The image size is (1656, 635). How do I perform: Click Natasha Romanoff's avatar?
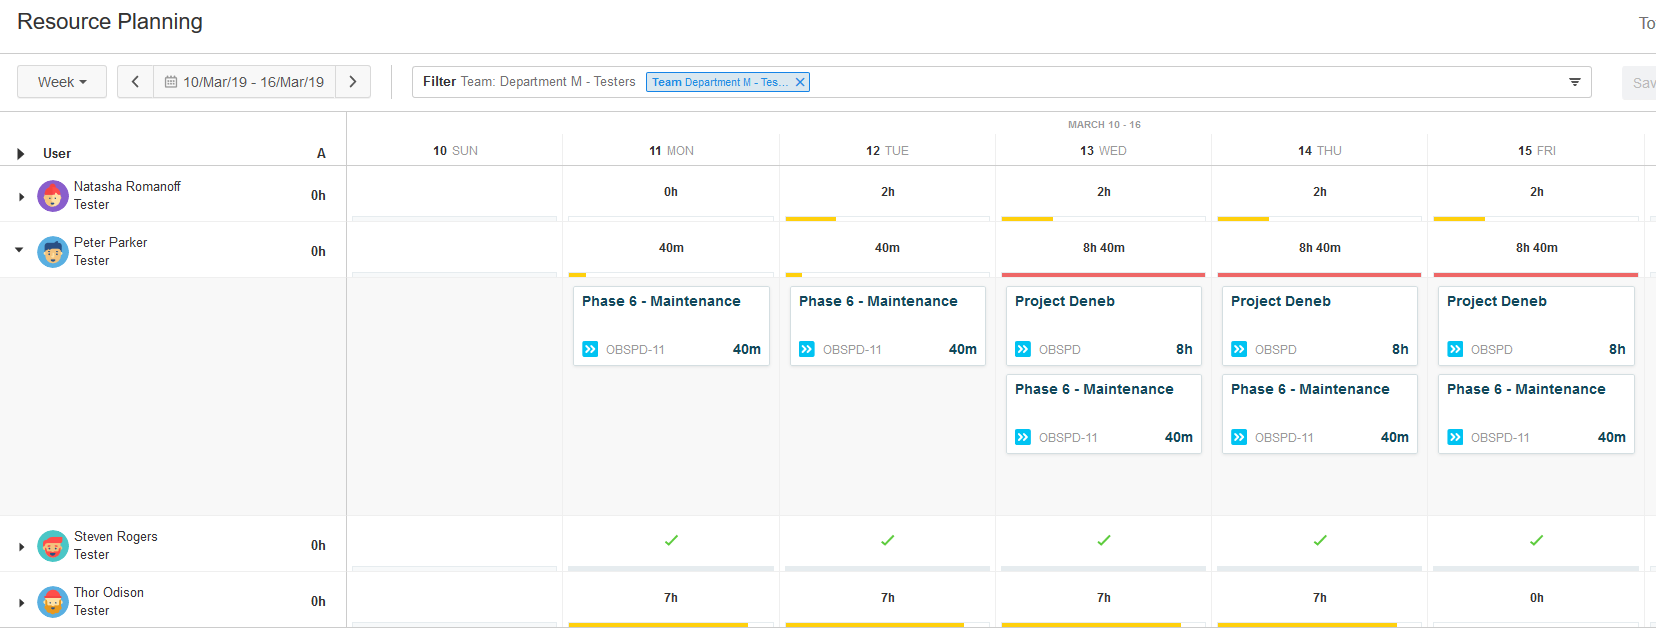53,196
